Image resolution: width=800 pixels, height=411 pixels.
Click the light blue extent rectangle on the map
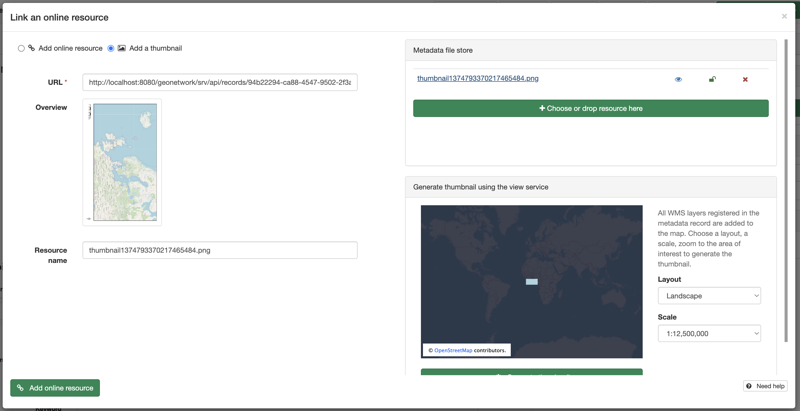click(532, 282)
